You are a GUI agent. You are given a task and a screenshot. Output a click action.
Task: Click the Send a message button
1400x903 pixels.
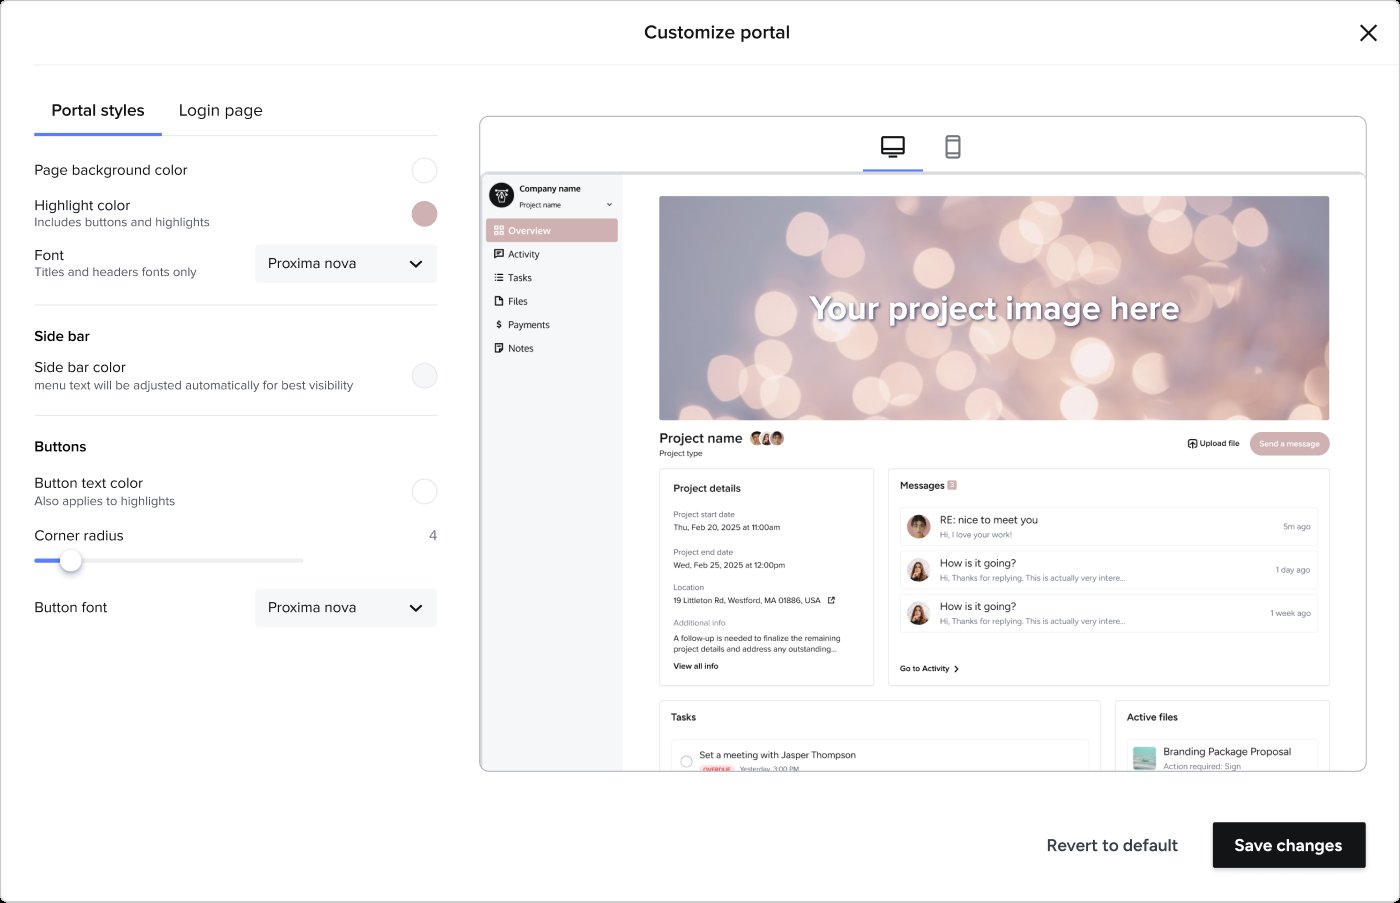click(1289, 443)
